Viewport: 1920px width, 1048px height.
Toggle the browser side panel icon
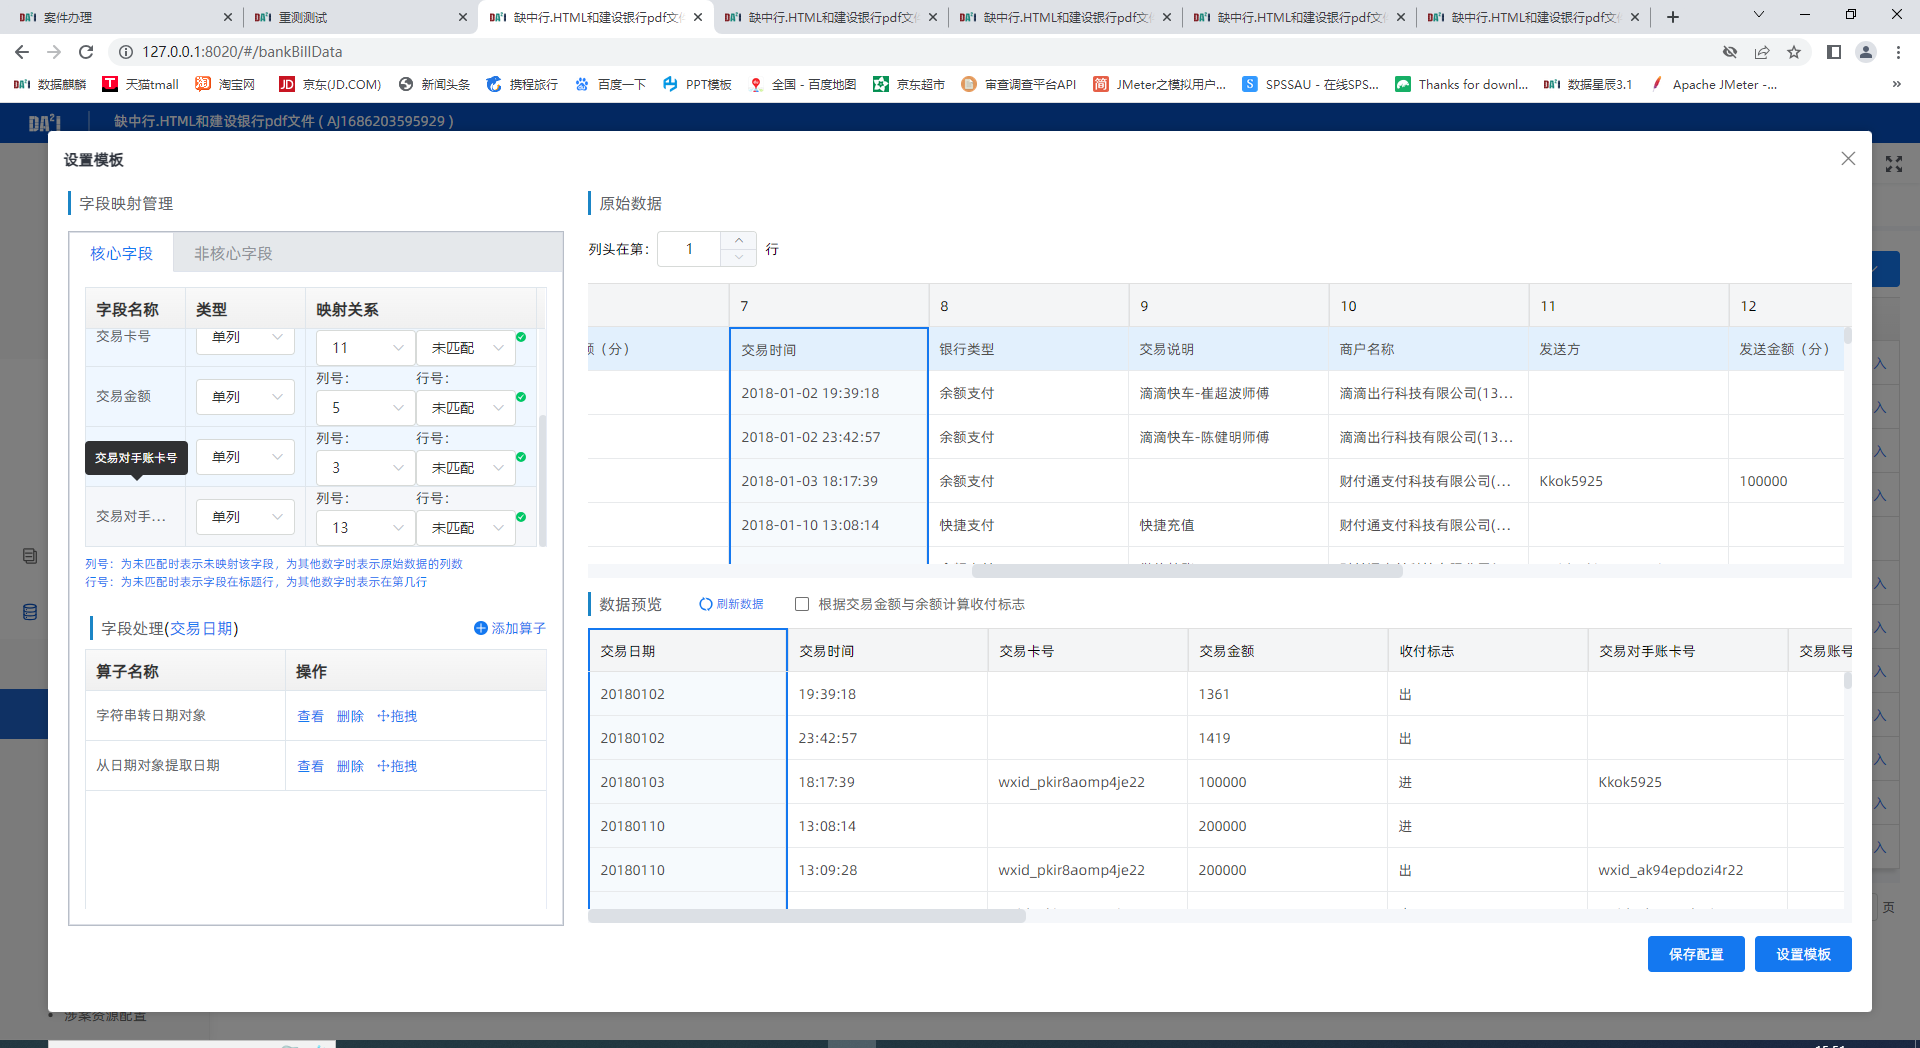[x=1834, y=52]
